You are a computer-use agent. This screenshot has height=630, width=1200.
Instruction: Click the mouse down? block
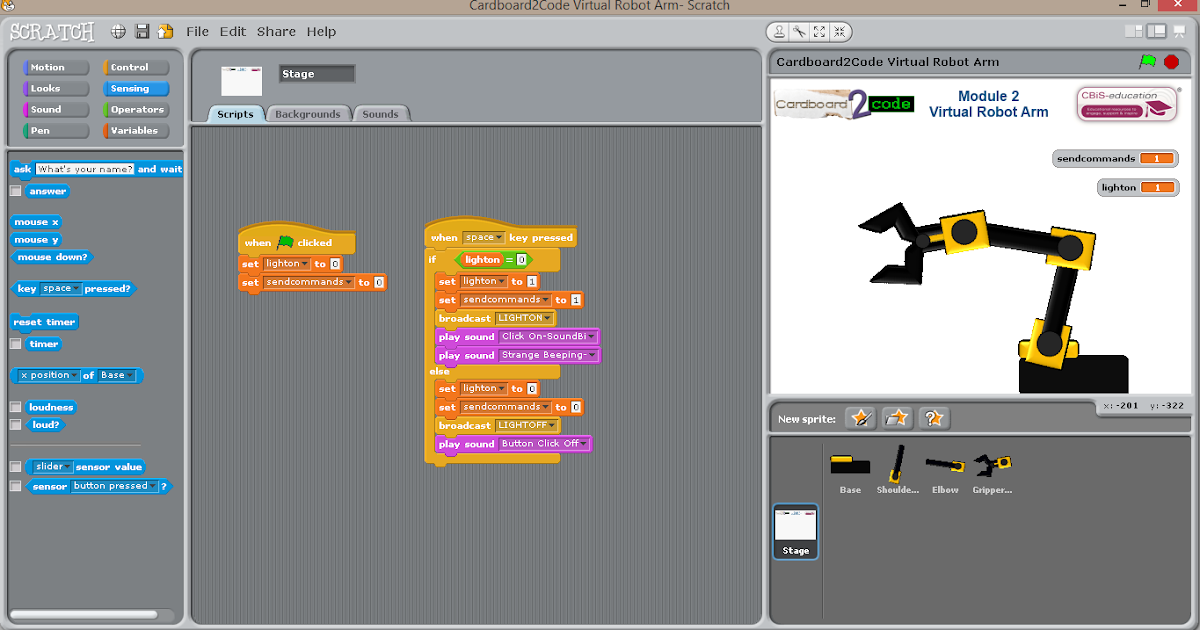pos(53,257)
